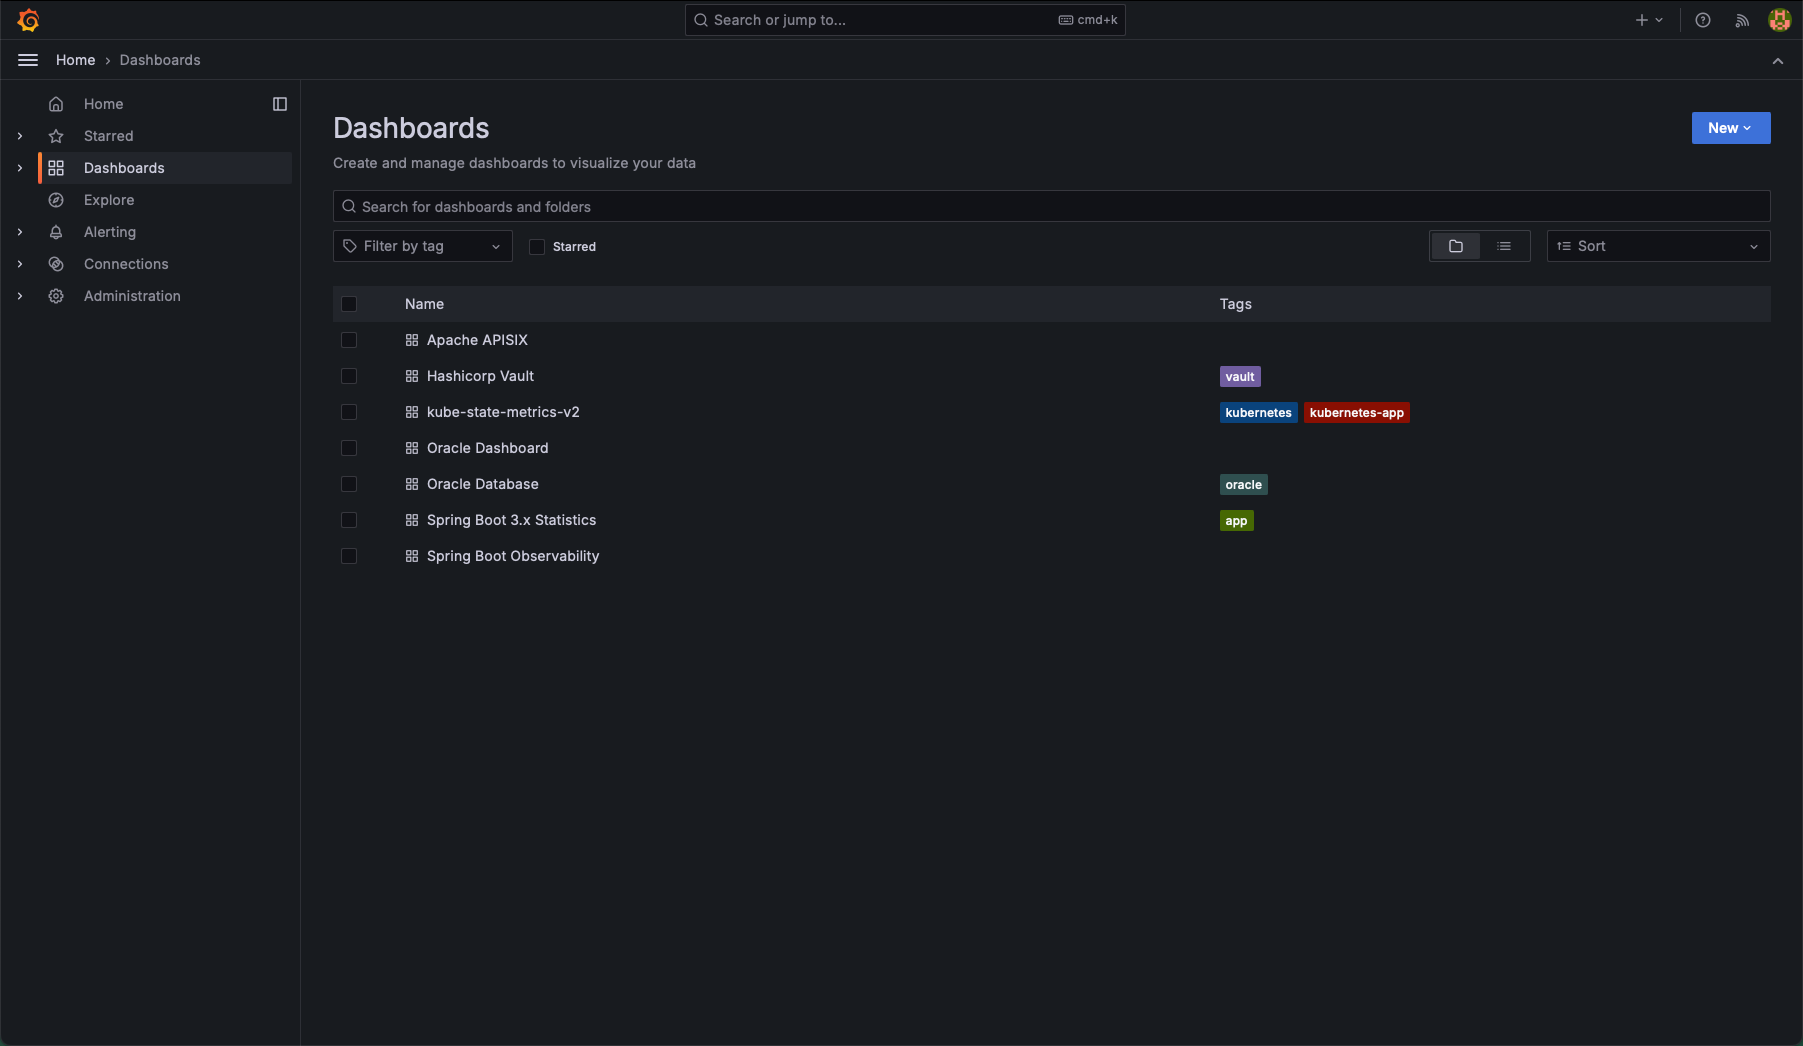This screenshot has height=1046, width=1803.
Task: Open the Apache APISIX dashboard link
Action: point(477,340)
